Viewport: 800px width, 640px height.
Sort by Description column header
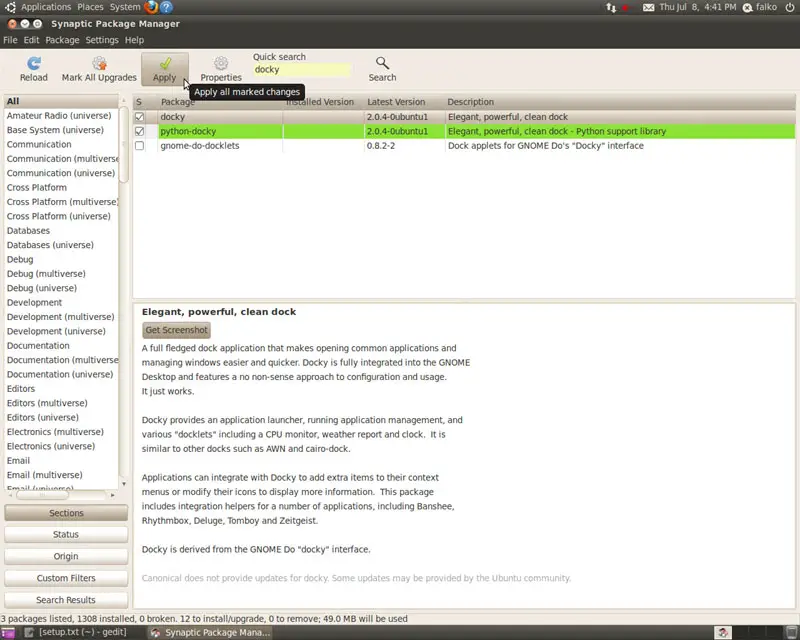(620, 102)
